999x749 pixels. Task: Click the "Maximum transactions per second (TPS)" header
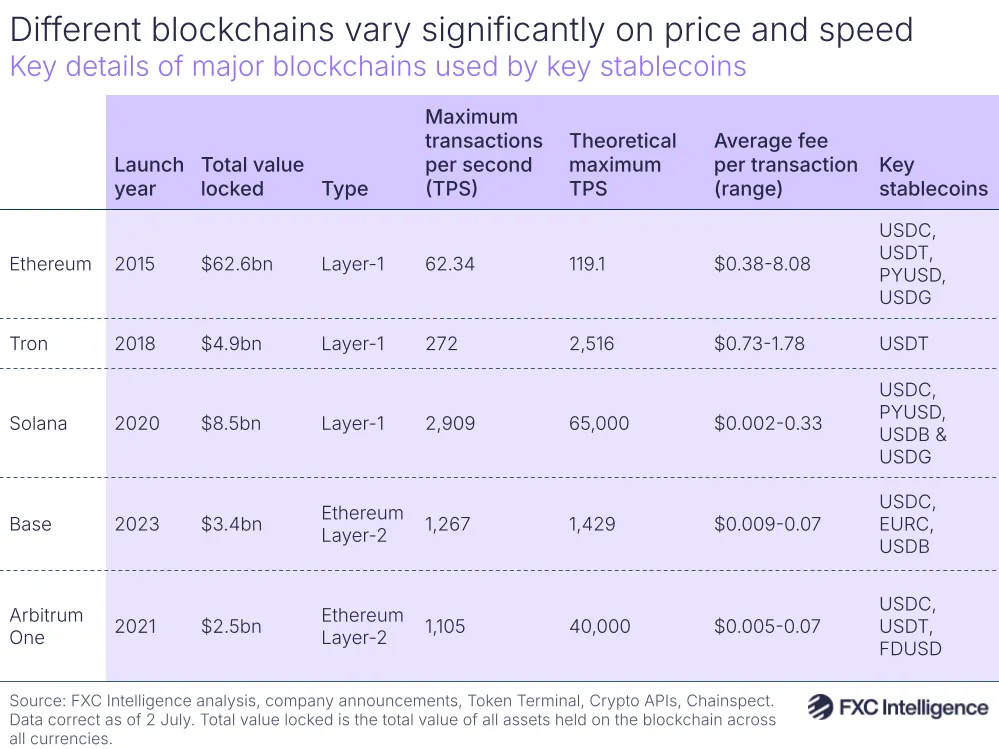pos(484,153)
